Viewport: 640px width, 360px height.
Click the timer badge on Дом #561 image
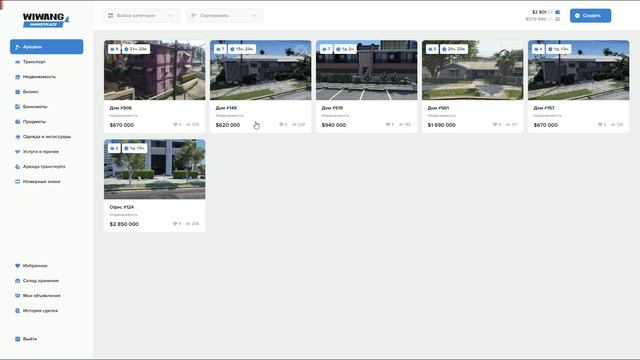pyautogui.click(x=454, y=49)
